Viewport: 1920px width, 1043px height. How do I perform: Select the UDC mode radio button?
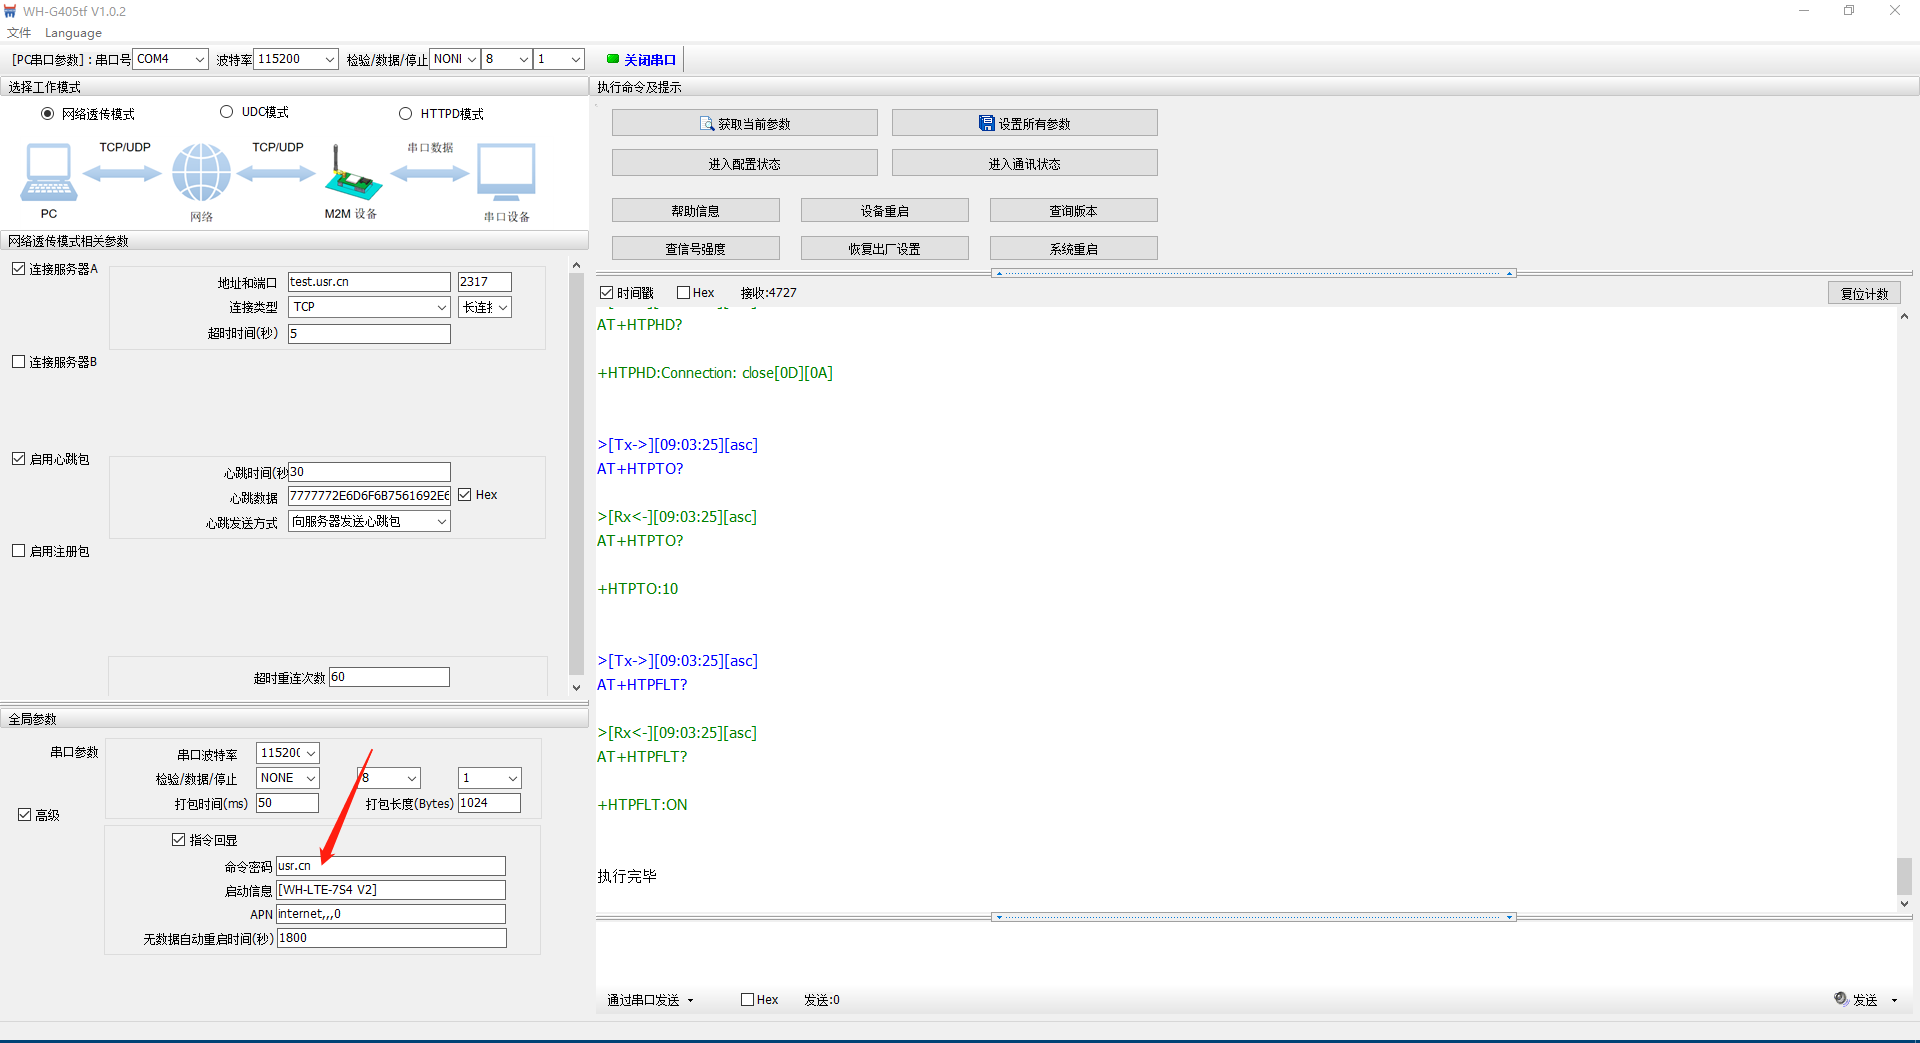tap(227, 112)
